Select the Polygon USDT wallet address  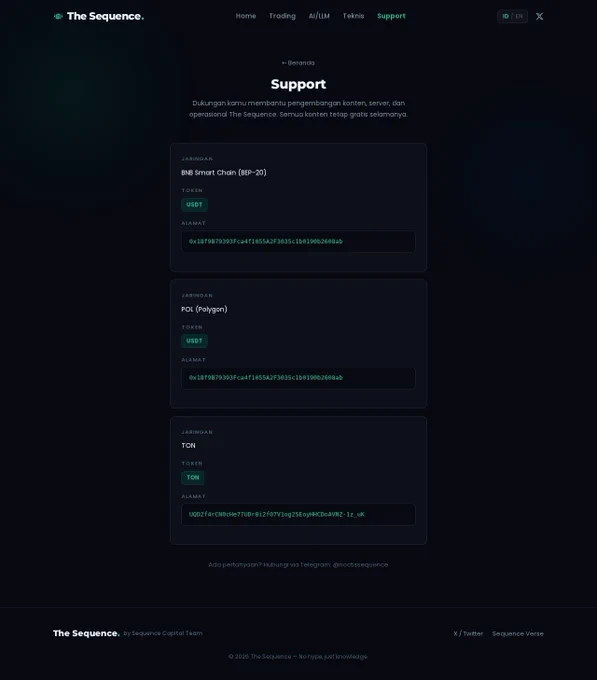[298, 378]
